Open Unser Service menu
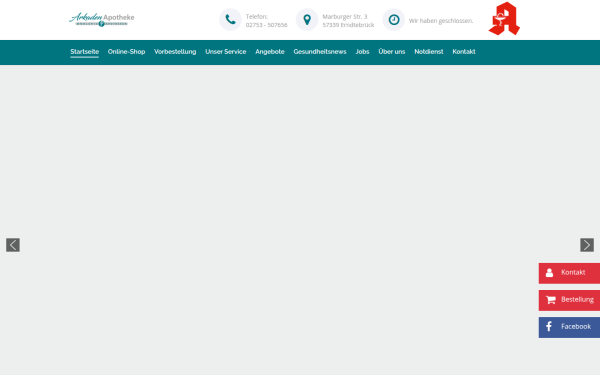The height and width of the screenshot is (375, 600). tap(226, 52)
